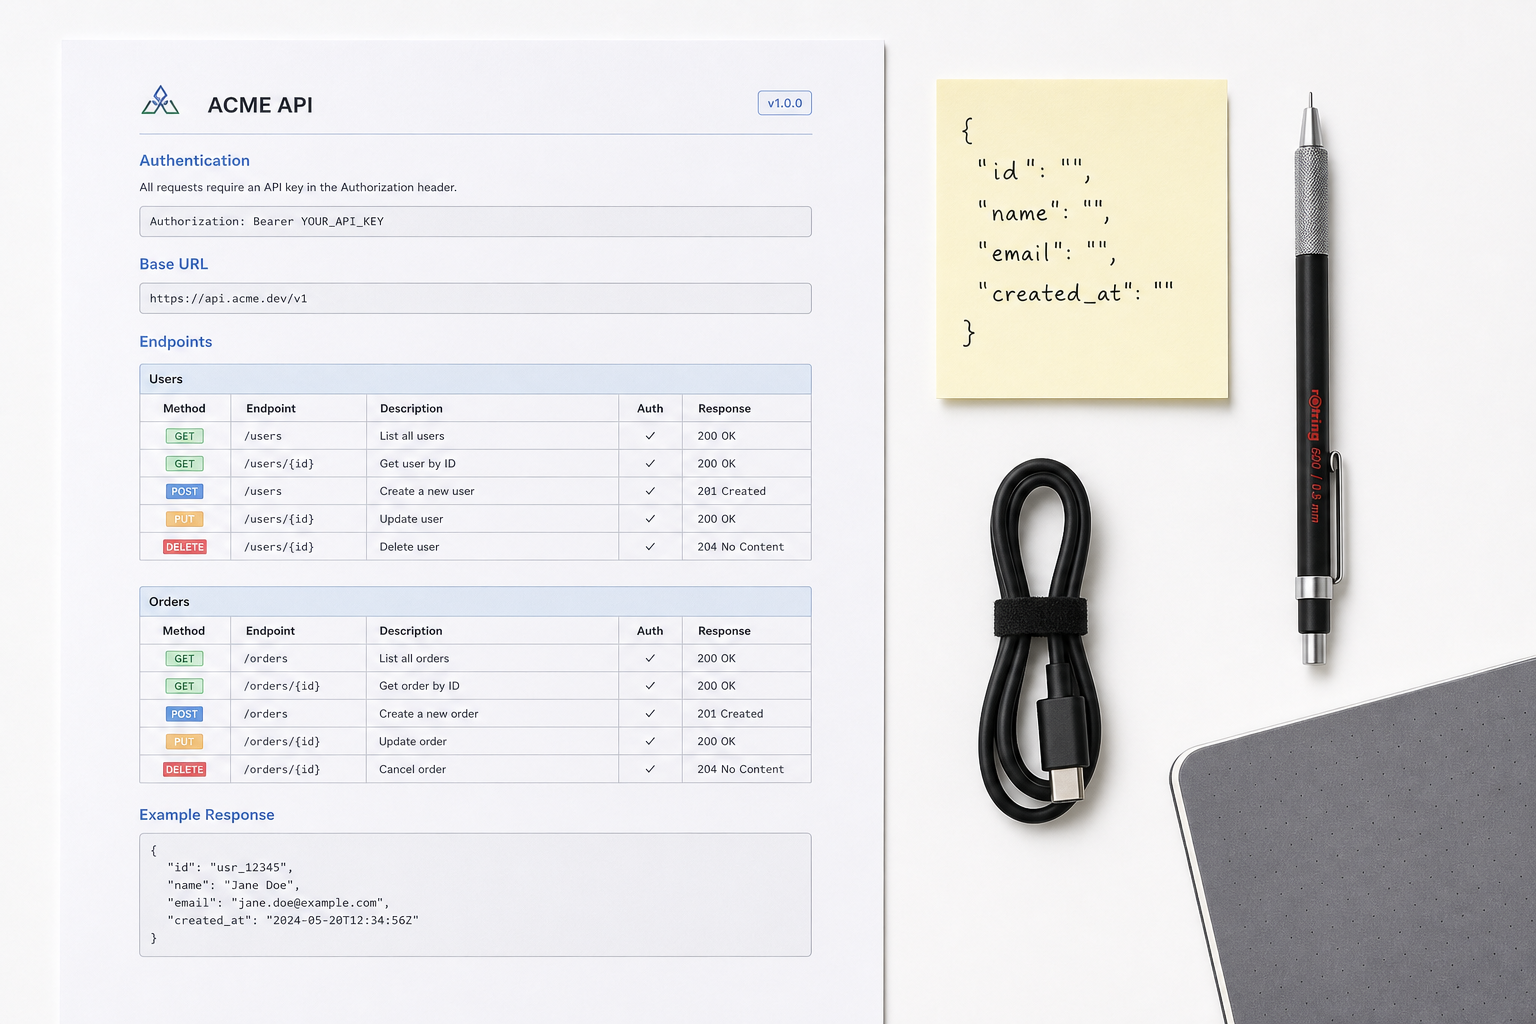Click the "Get user by ID" description cell

click(417, 464)
